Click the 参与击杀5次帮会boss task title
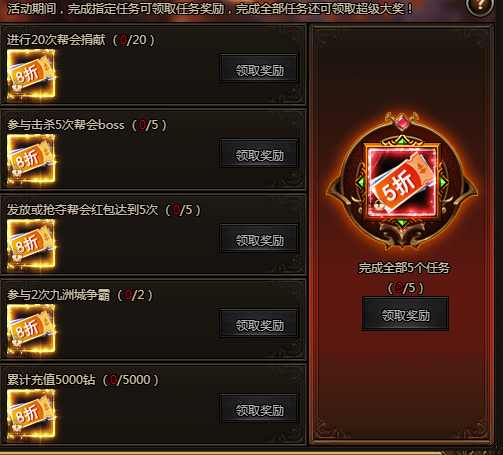This screenshot has width=503, height=455. (x=66, y=125)
